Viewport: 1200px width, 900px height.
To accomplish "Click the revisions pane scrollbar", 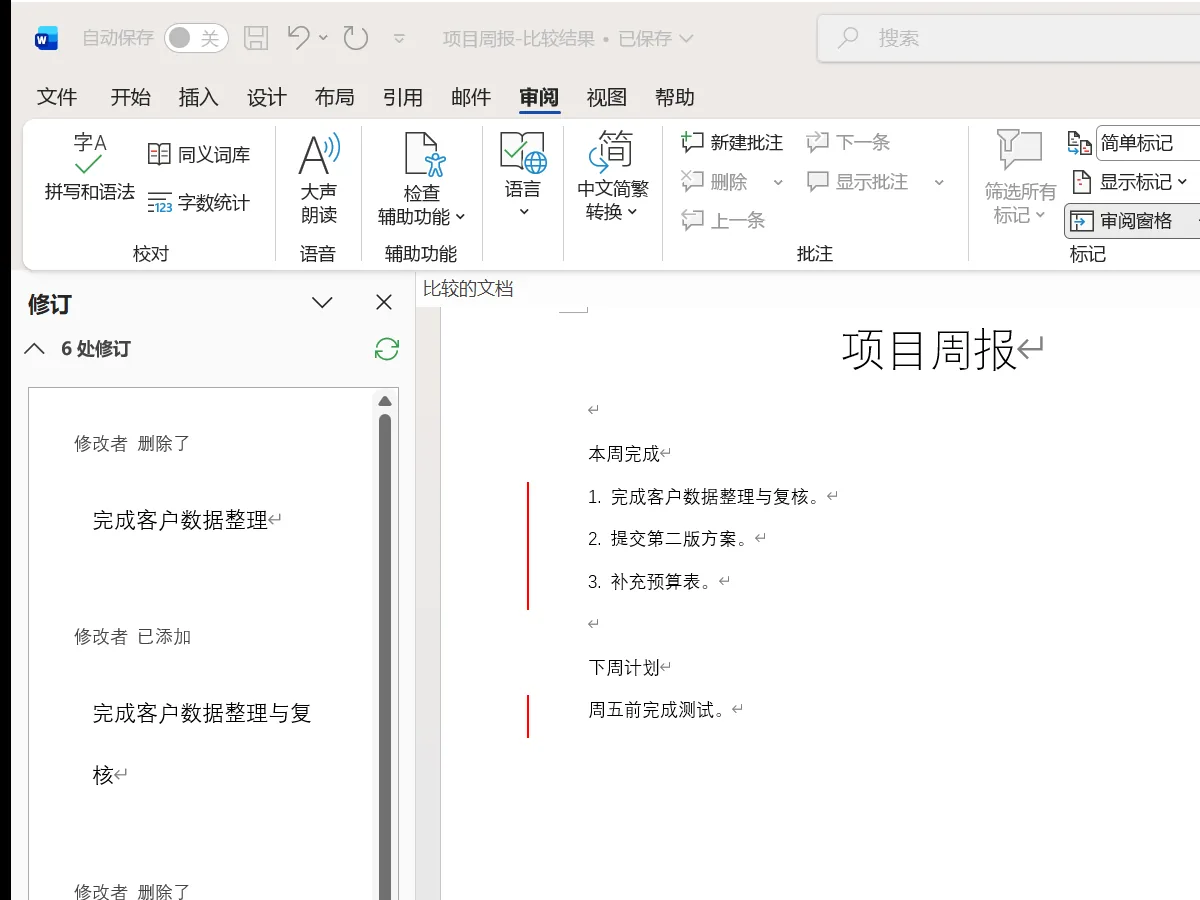I will pos(385,656).
